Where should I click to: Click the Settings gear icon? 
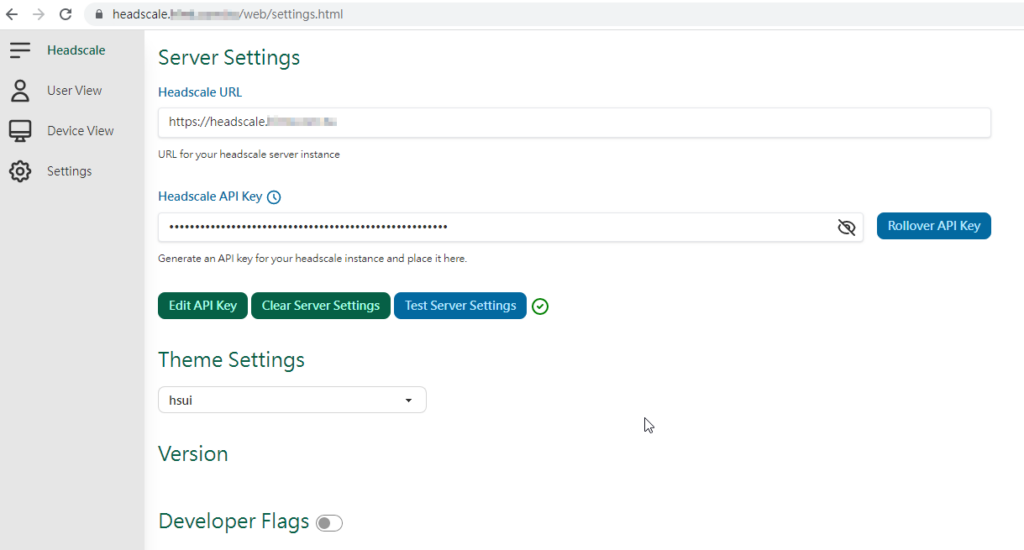(20, 171)
